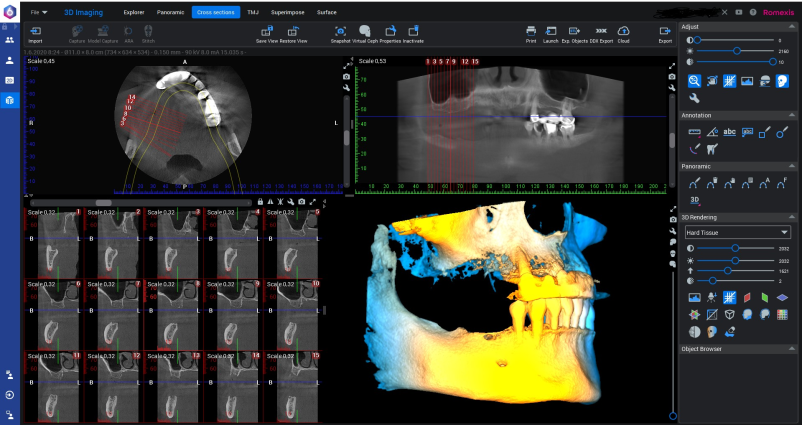Collapse the 3D Rendering panel
802x425 pixels.
[792, 217]
